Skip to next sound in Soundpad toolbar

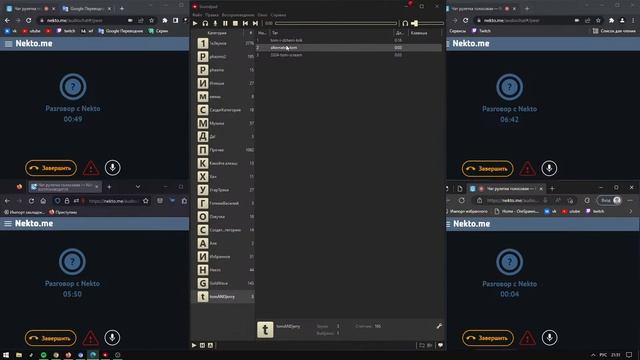pos(255,23)
